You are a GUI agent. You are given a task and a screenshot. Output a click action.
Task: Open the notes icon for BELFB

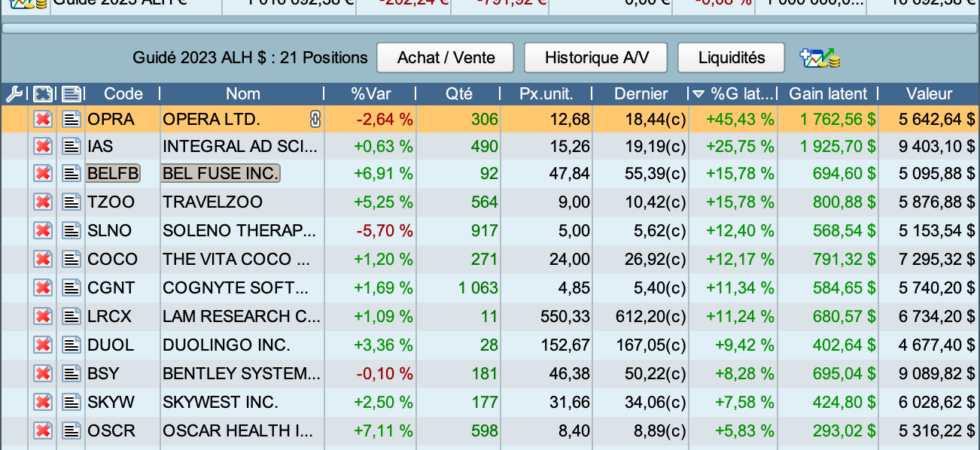(x=72, y=173)
